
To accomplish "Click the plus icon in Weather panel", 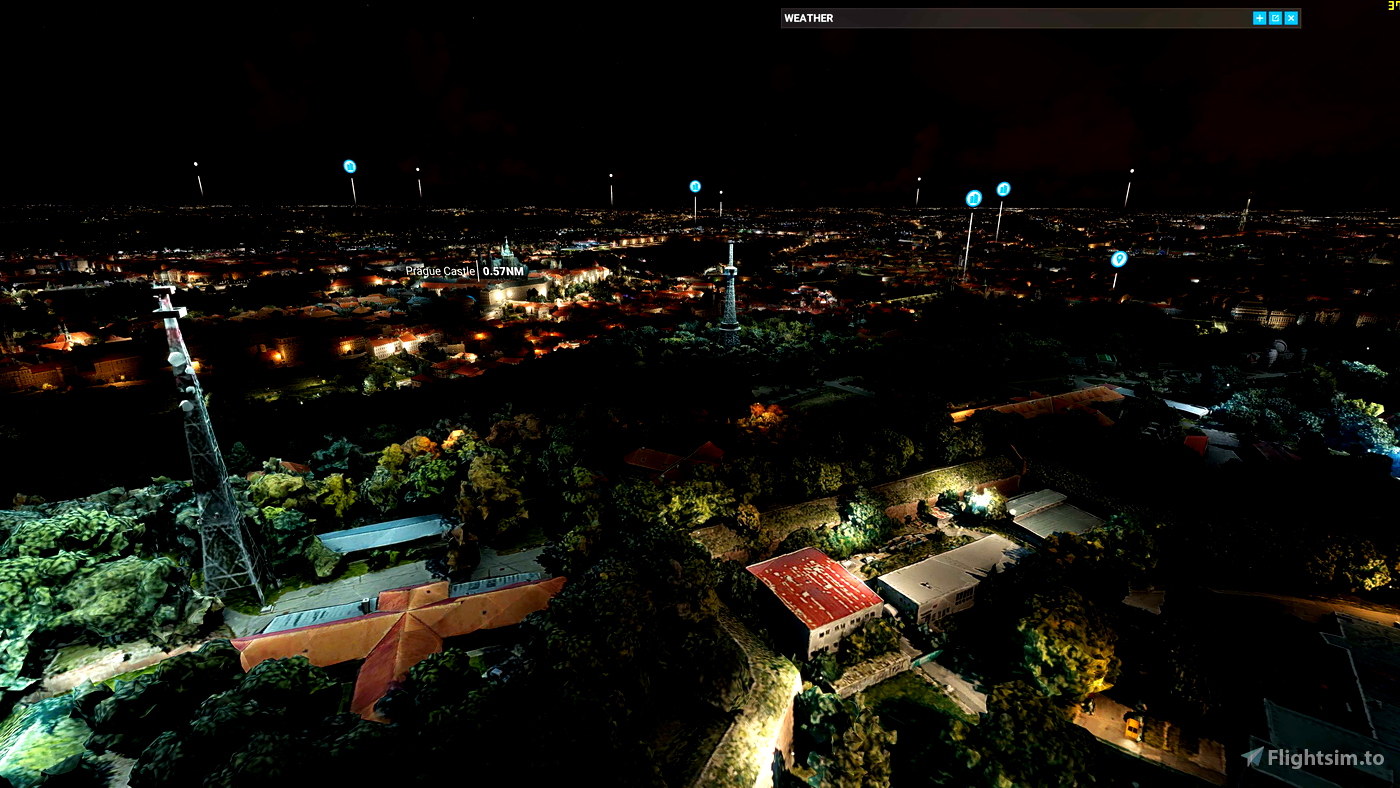I will 1259,18.
